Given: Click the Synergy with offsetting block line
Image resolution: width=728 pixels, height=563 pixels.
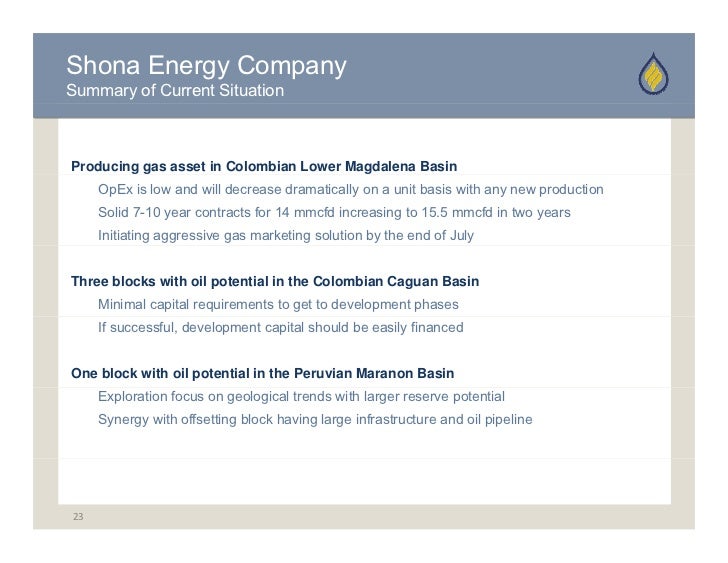Looking at the screenshot, I should (315, 419).
